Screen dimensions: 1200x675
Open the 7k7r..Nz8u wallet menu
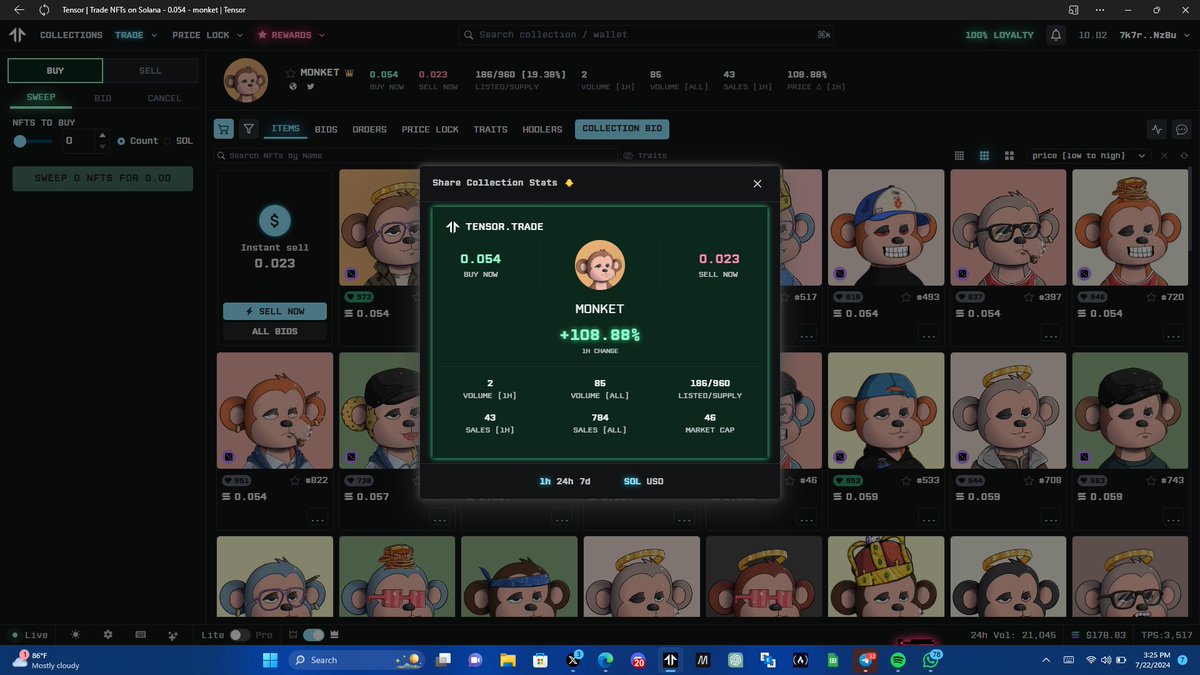(1154, 35)
